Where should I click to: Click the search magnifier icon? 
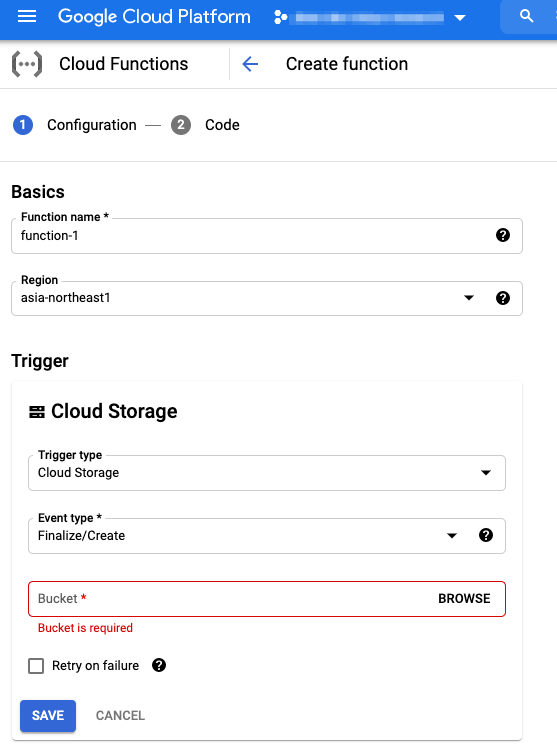tap(526, 16)
